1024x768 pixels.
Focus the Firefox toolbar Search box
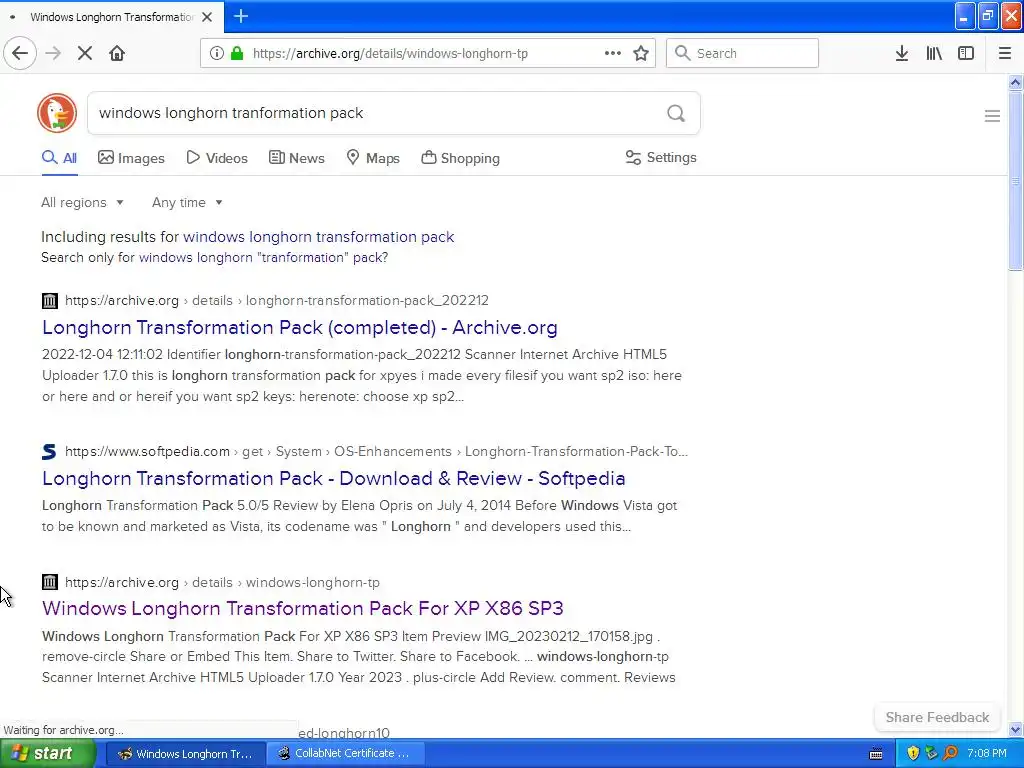click(742, 53)
